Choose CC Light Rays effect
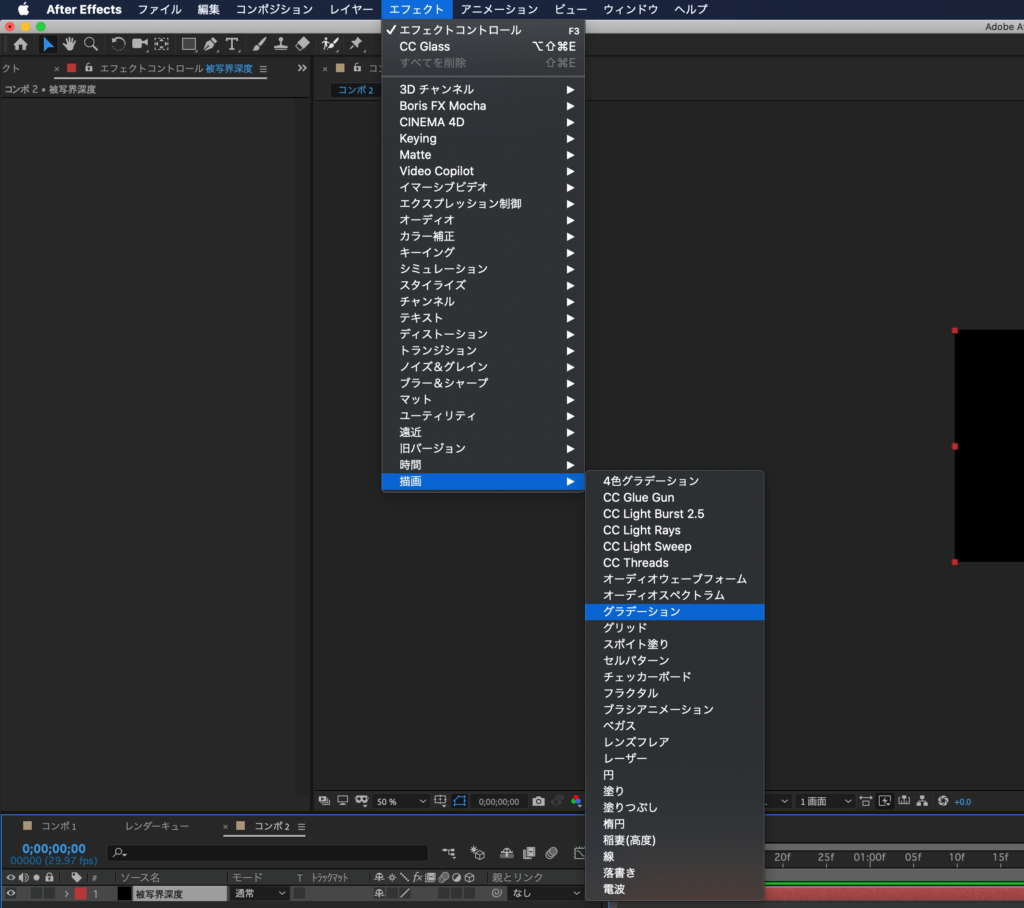This screenshot has width=1024, height=908. click(675, 530)
